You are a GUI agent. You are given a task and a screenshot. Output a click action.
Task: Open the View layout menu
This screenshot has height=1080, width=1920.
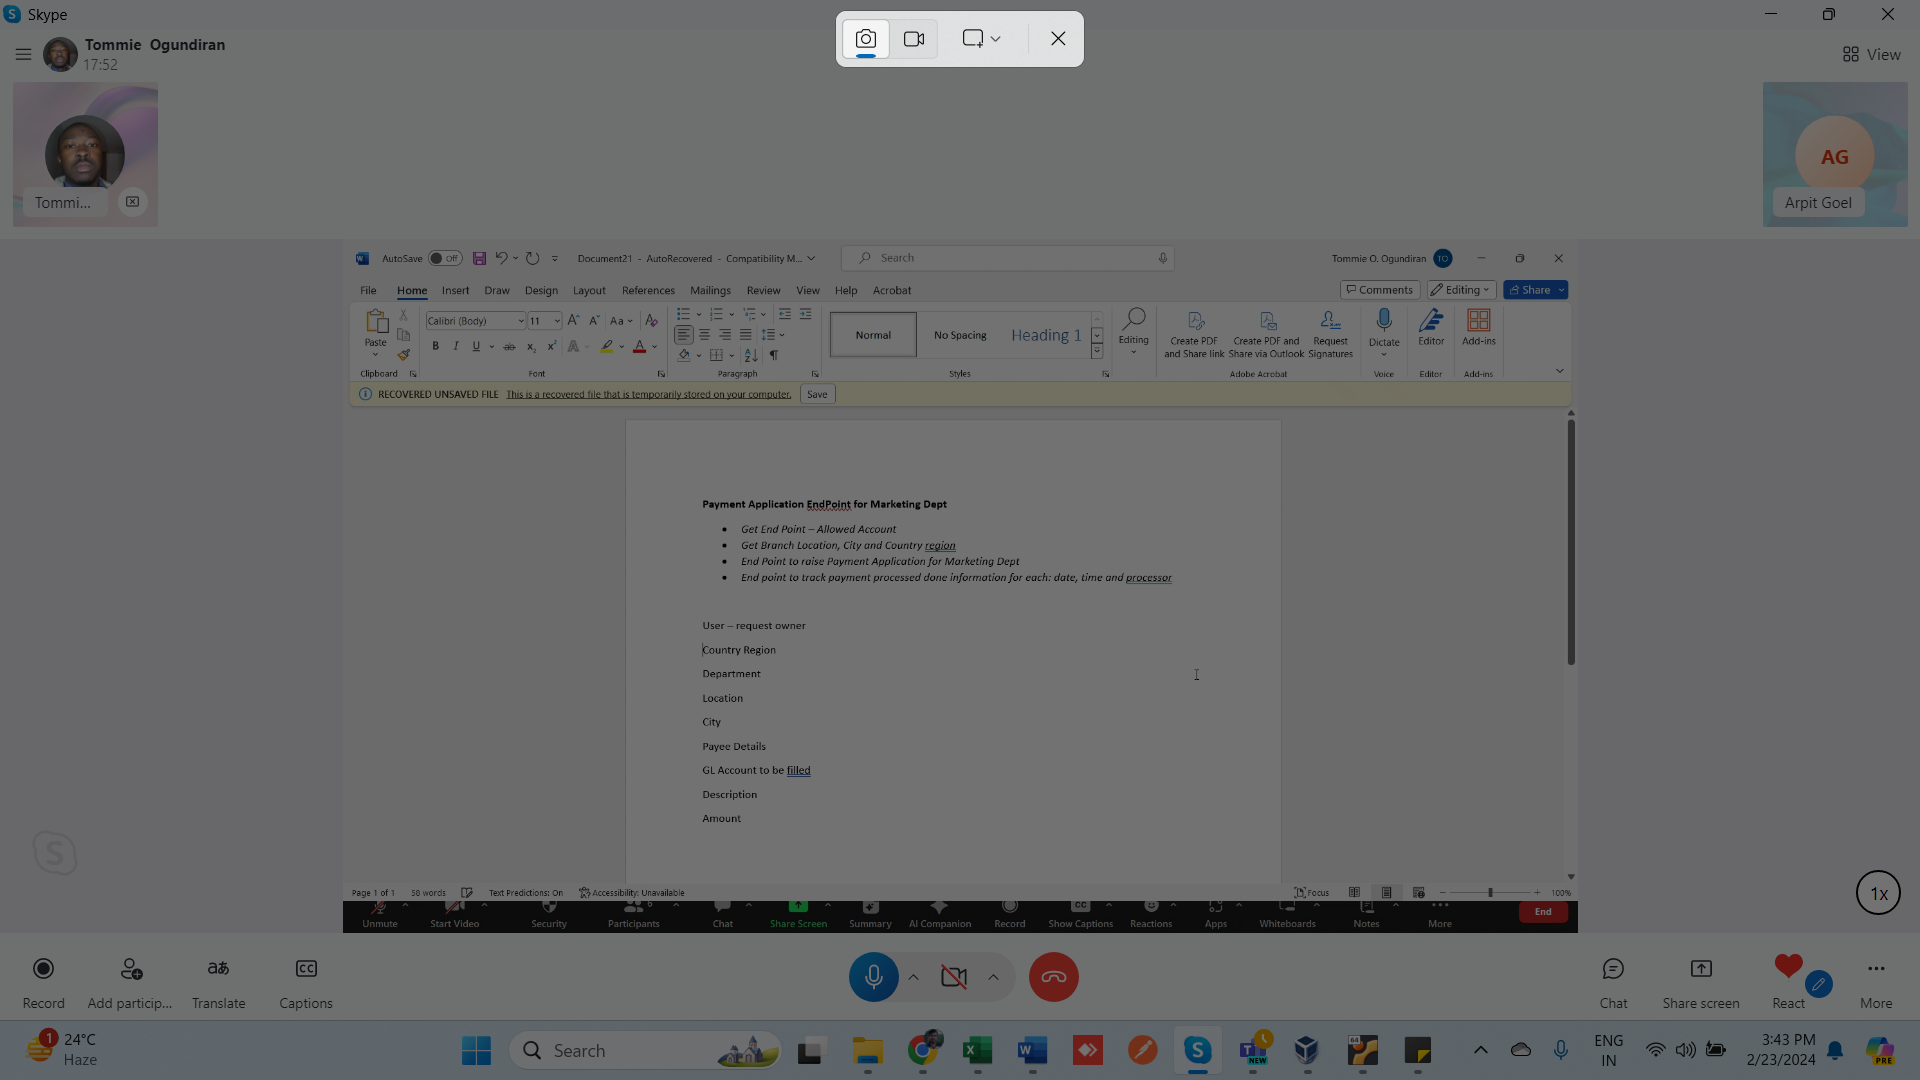click(x=1871, y=55)
